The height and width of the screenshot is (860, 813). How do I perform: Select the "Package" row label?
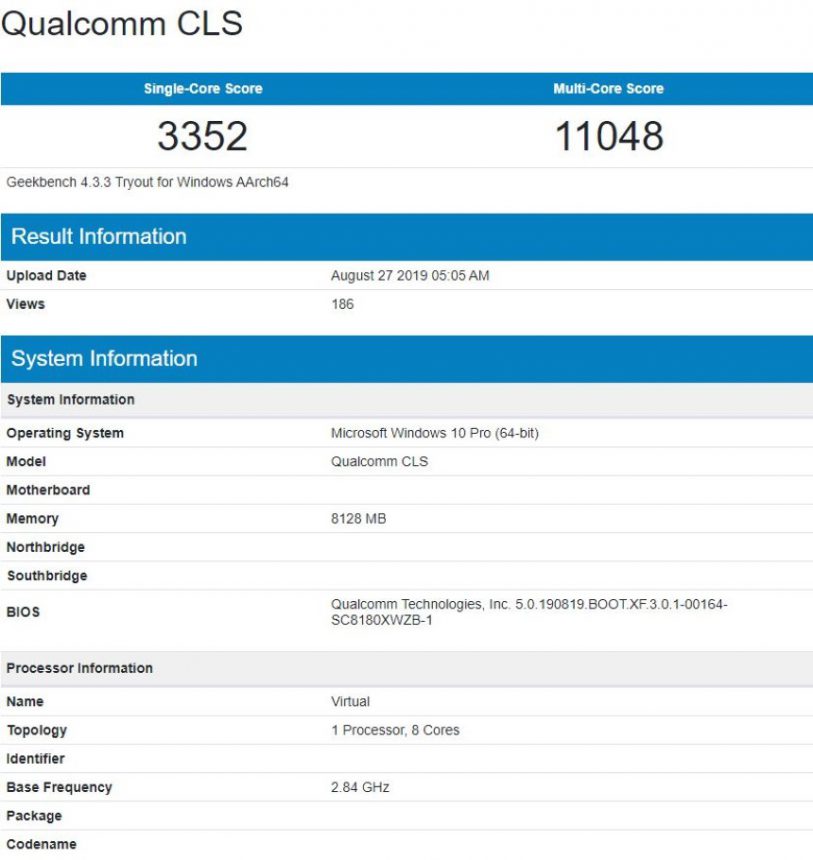[34, 816]
